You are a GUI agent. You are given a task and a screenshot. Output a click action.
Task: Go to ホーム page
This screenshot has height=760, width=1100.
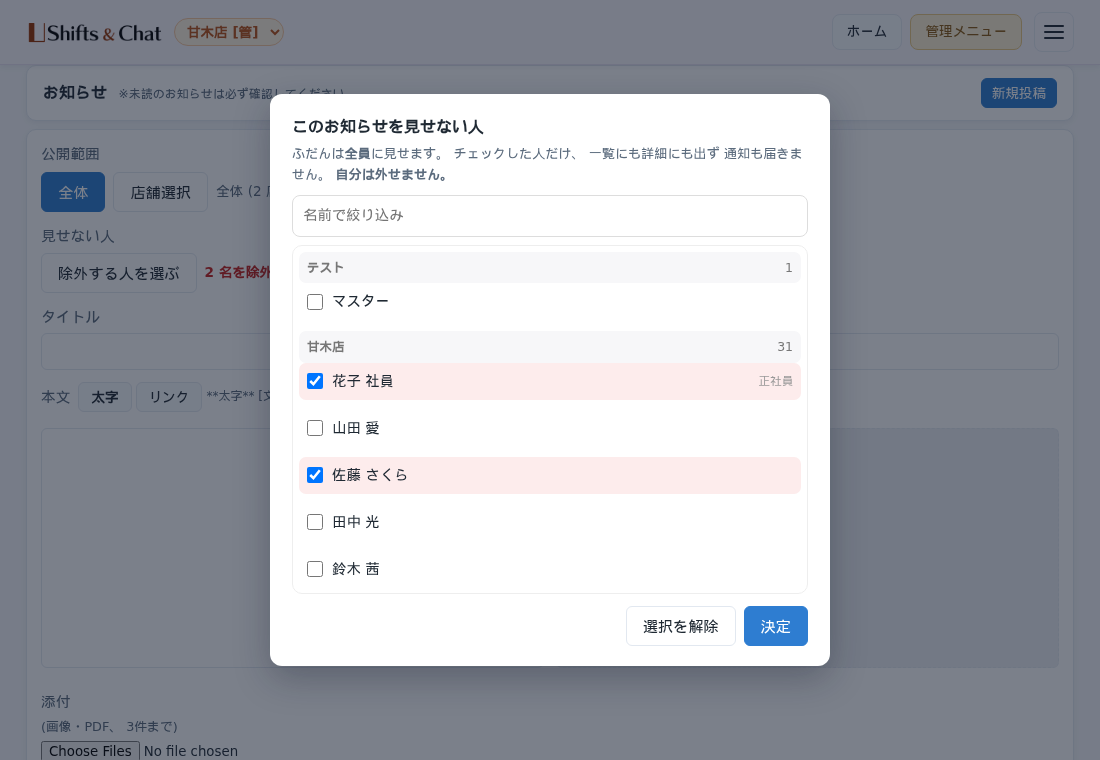click(866, 32)
